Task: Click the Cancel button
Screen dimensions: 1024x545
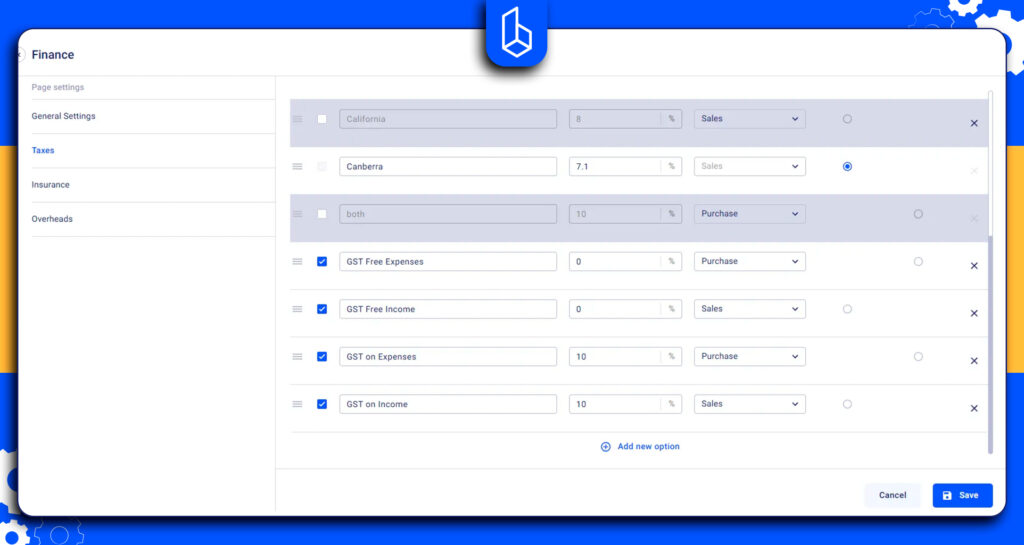Action: [892, 495]
